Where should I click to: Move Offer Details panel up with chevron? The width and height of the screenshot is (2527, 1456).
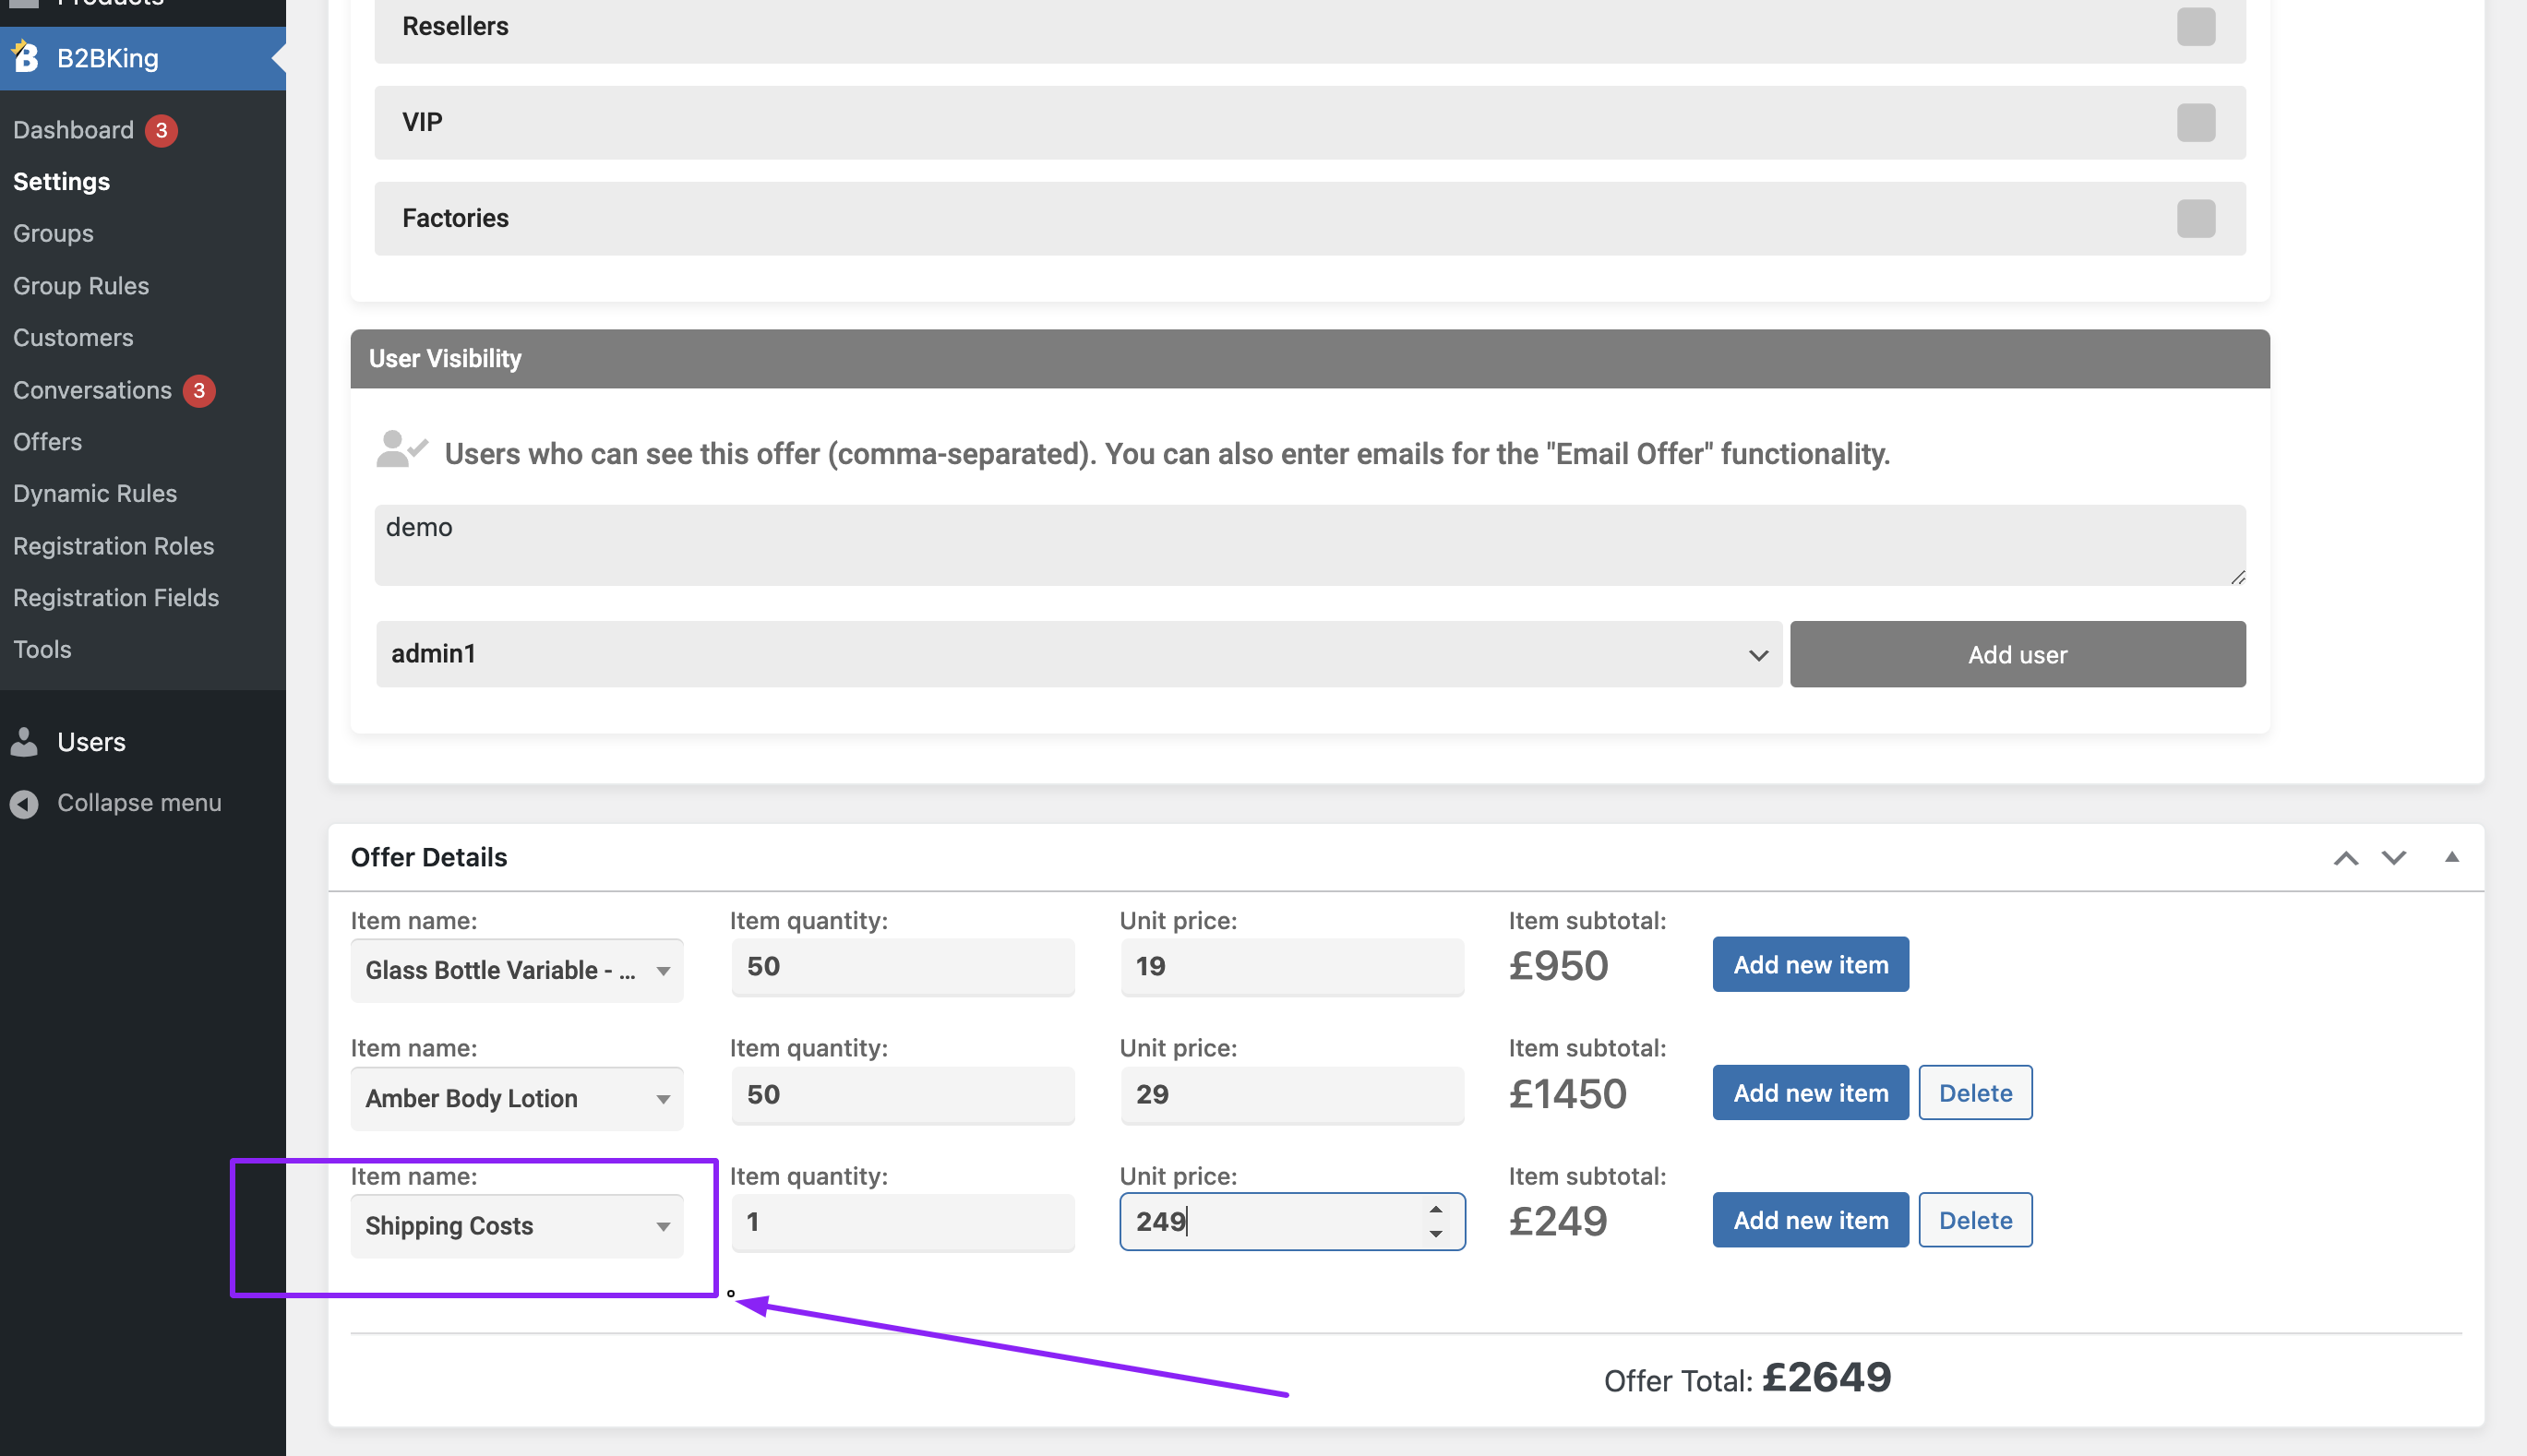pos(2346,858)
